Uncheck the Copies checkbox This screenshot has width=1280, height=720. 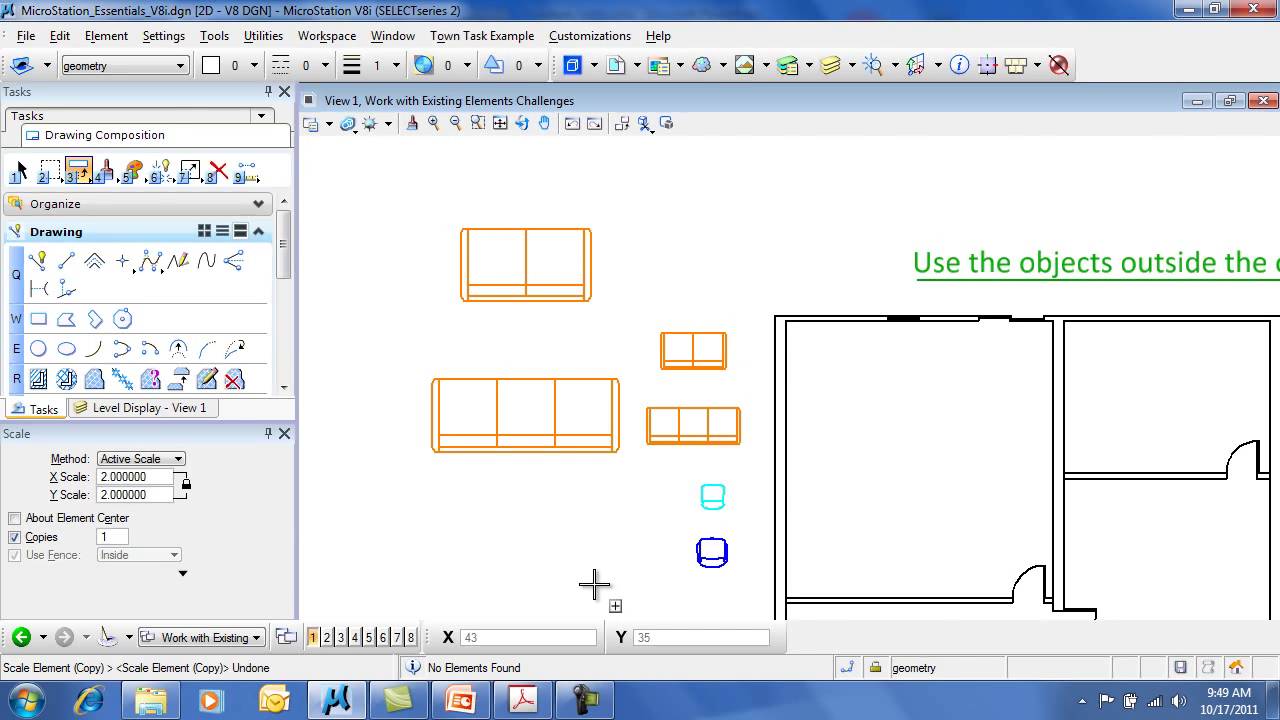[14, 537]
